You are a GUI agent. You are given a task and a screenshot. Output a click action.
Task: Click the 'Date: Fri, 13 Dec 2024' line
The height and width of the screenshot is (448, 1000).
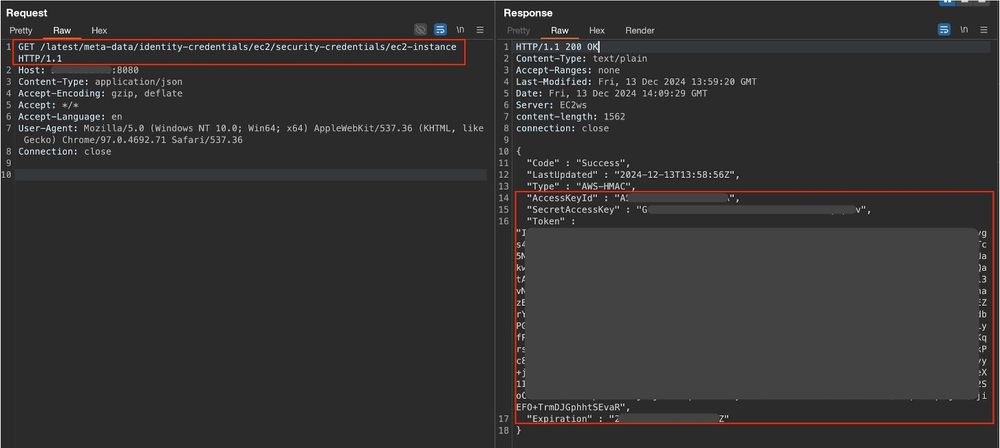611,93
